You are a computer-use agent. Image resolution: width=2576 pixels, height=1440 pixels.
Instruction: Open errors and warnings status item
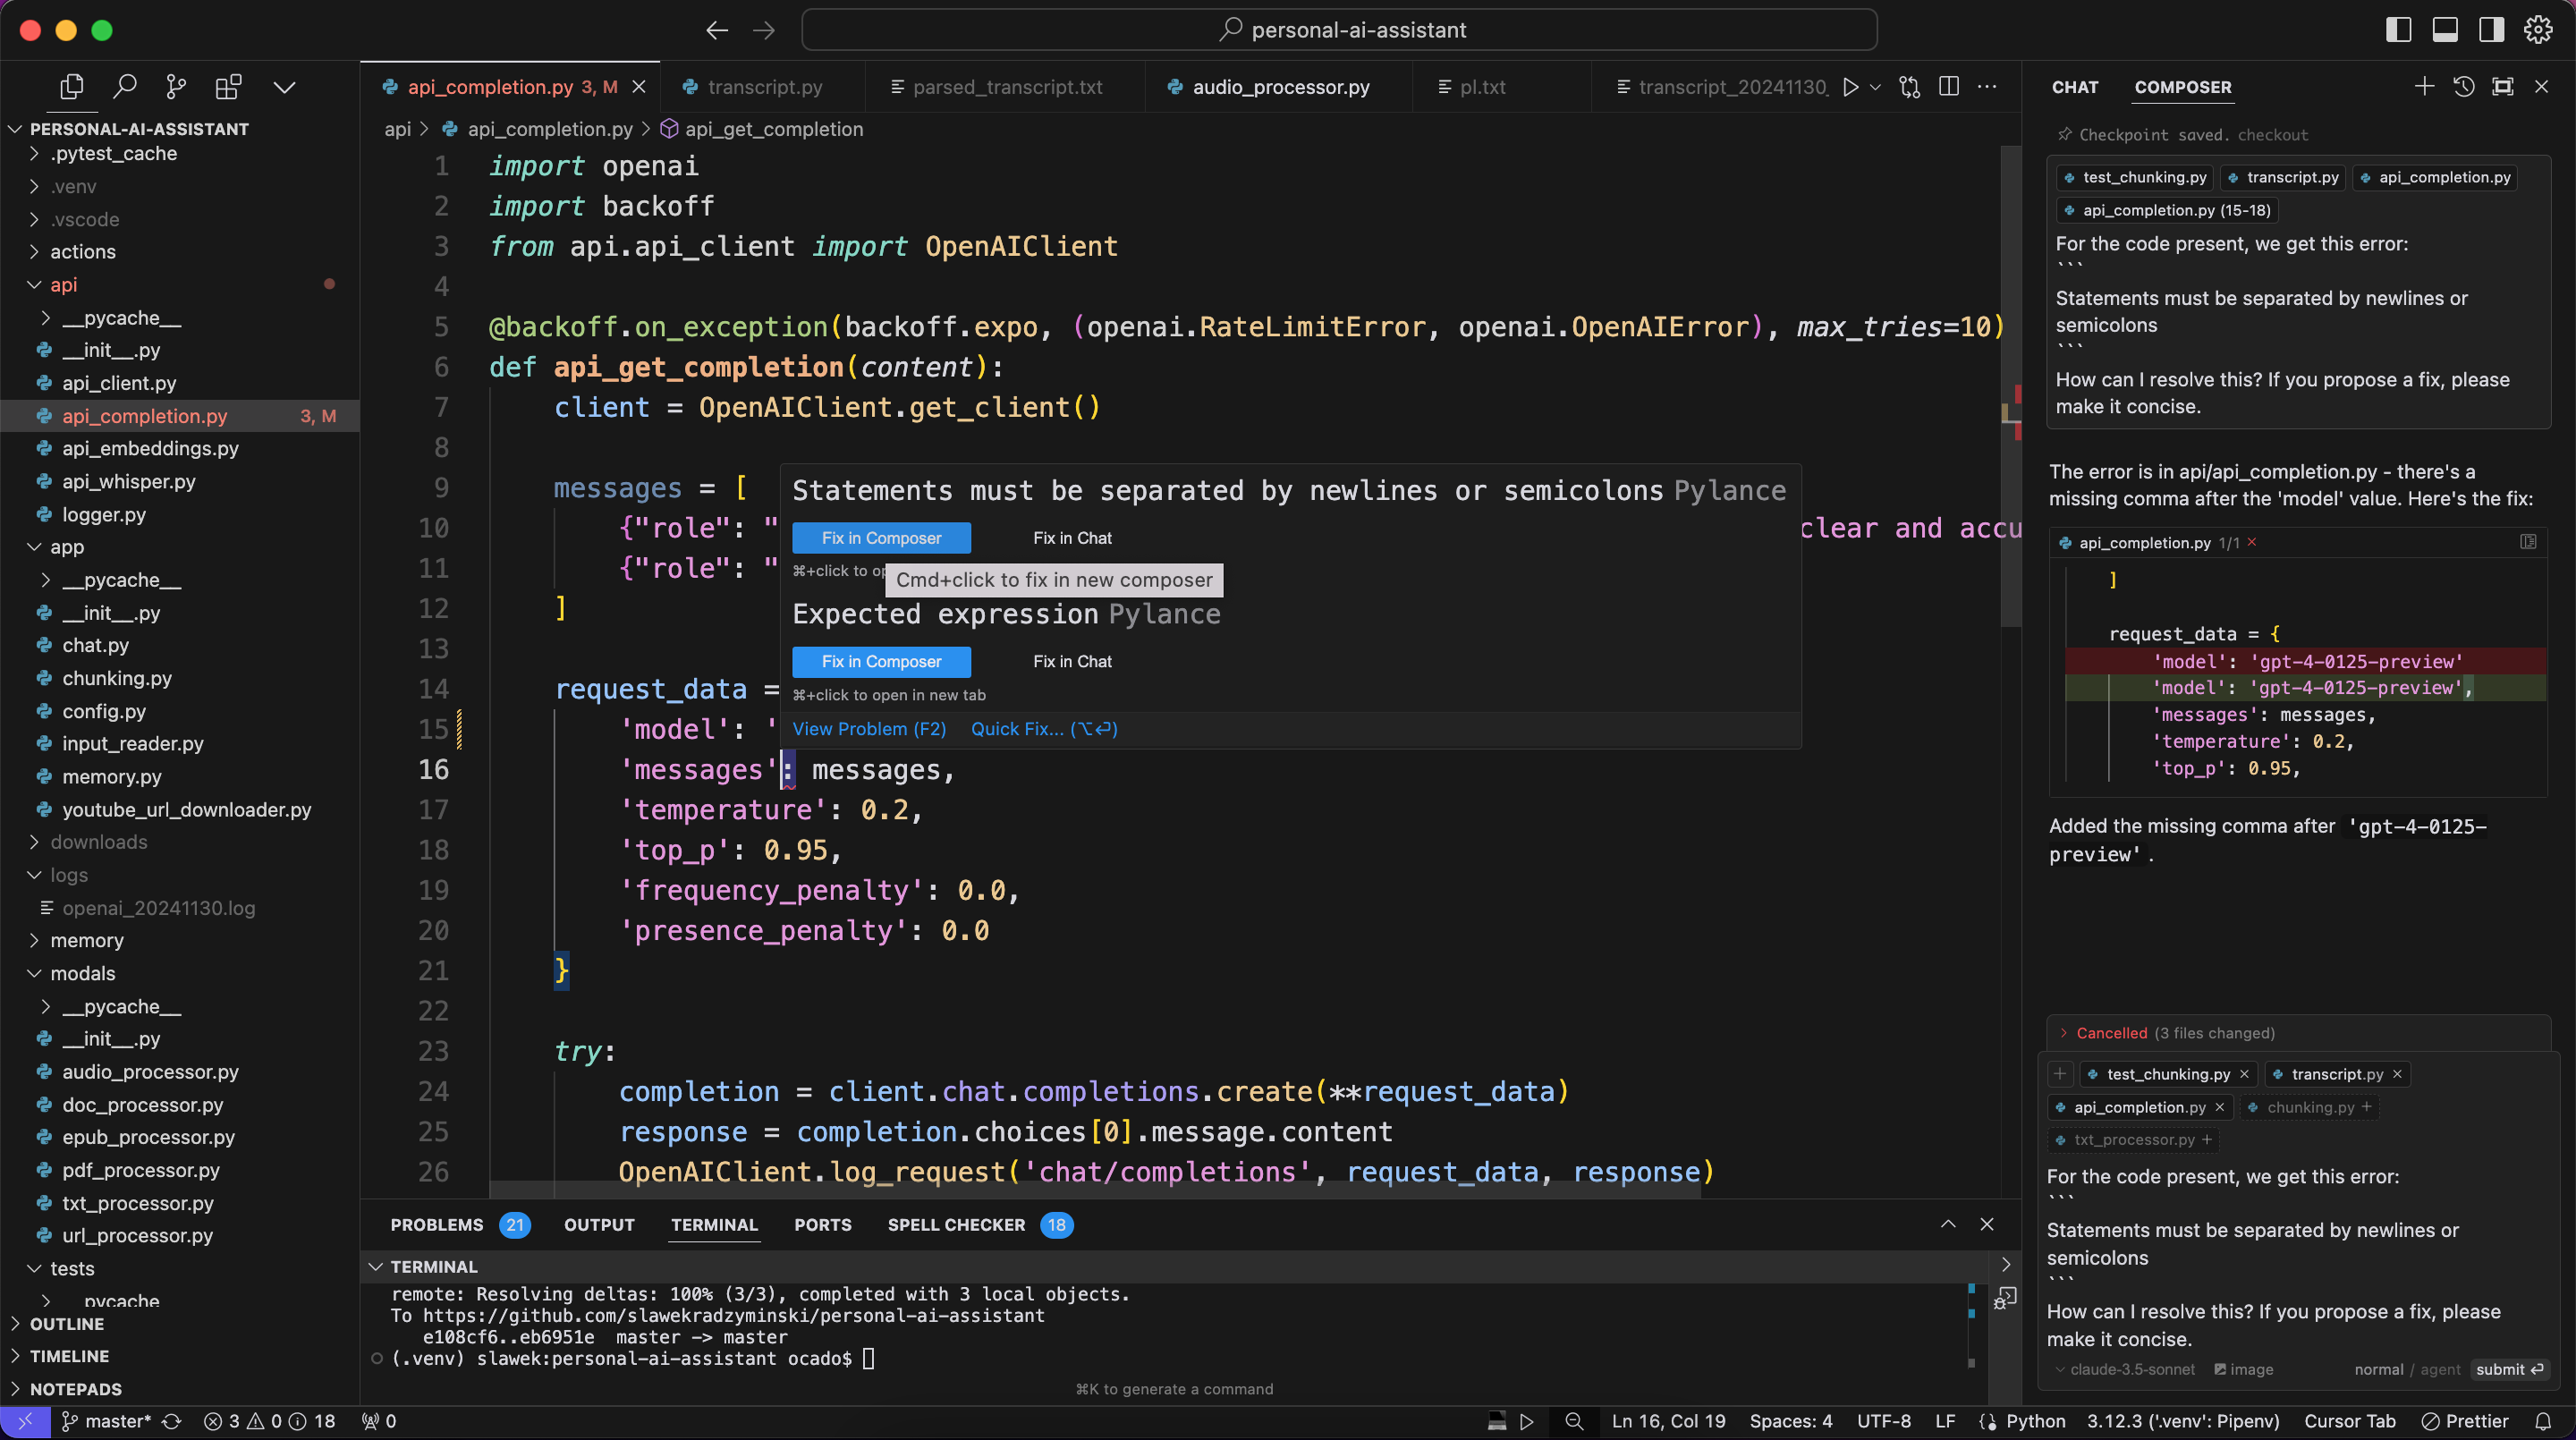[270, 1421]
